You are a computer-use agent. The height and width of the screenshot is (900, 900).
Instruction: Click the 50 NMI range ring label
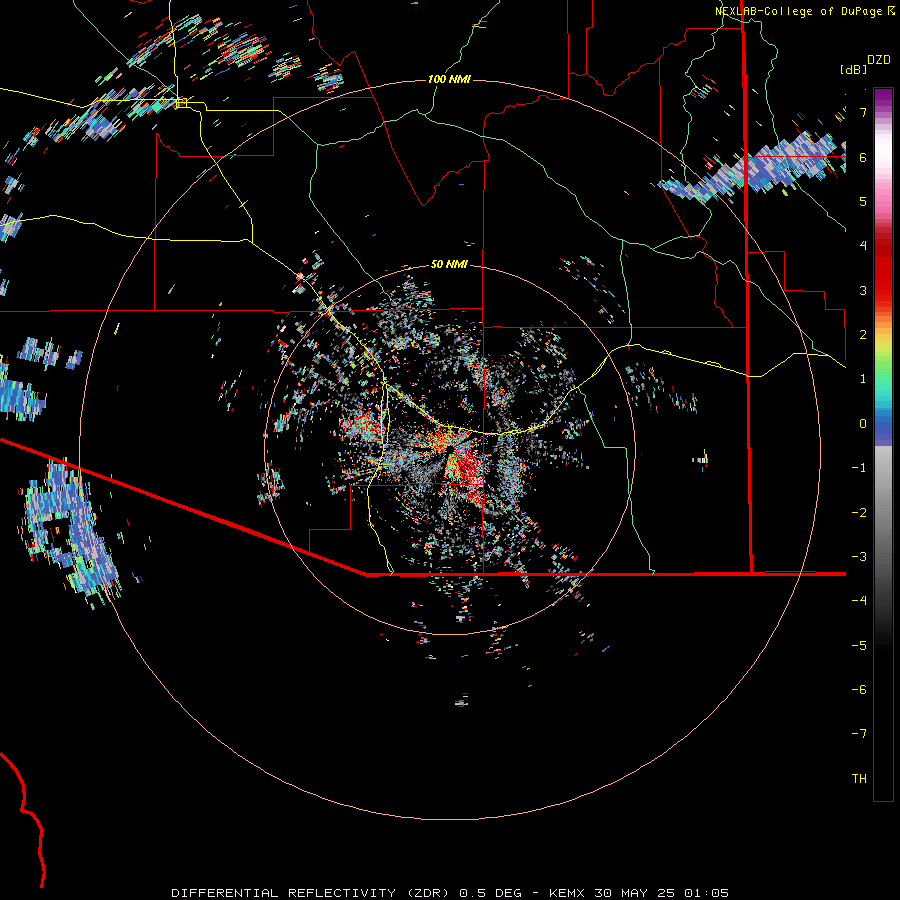449,264
